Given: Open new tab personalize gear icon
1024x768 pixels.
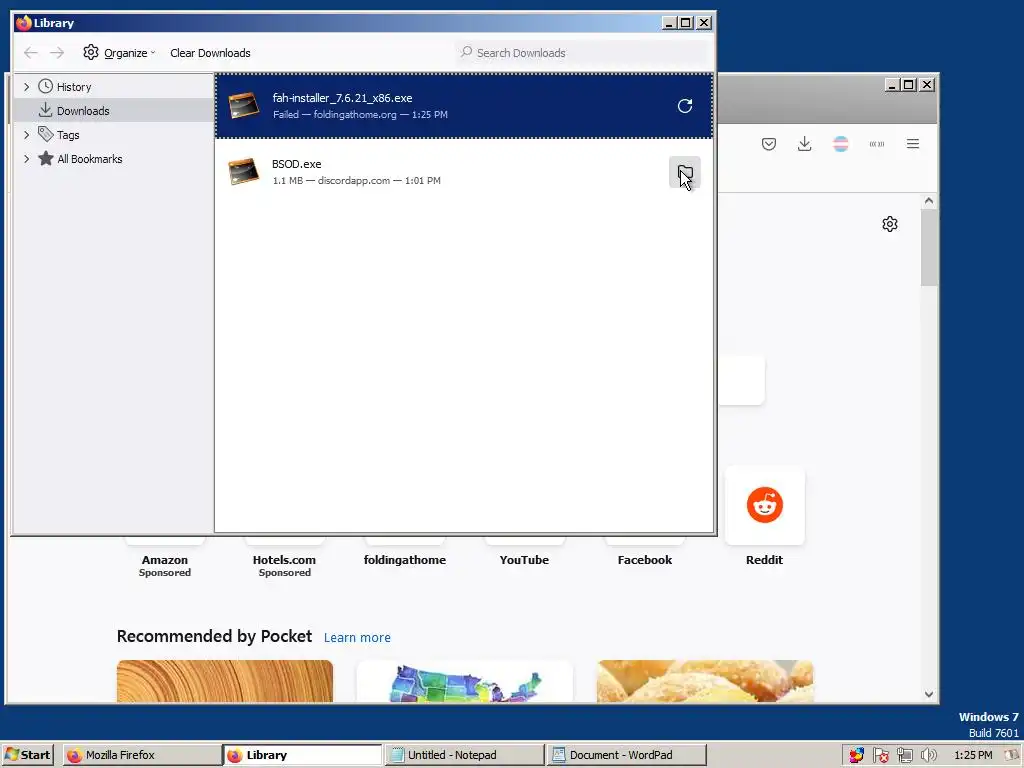Looking at the screenshot, I should 889,224.
